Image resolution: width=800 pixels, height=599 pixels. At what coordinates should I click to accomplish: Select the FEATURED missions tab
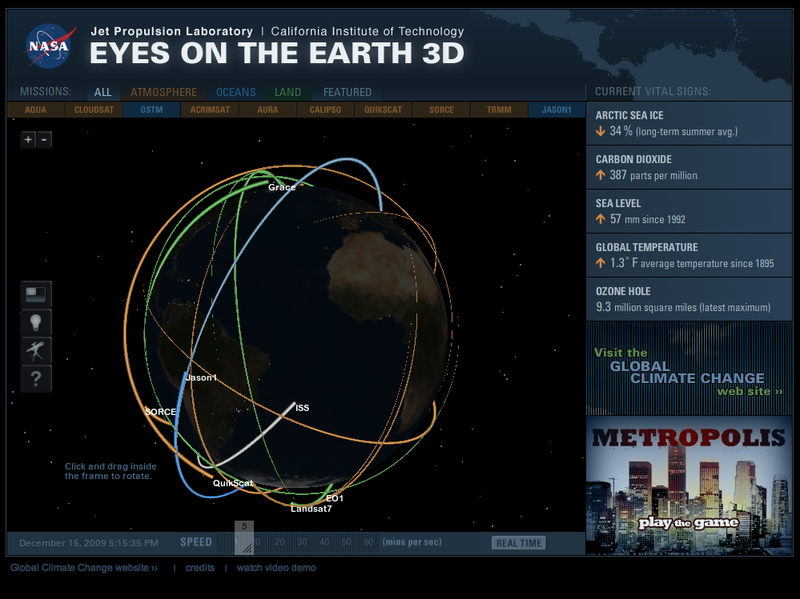click(347, 92)
